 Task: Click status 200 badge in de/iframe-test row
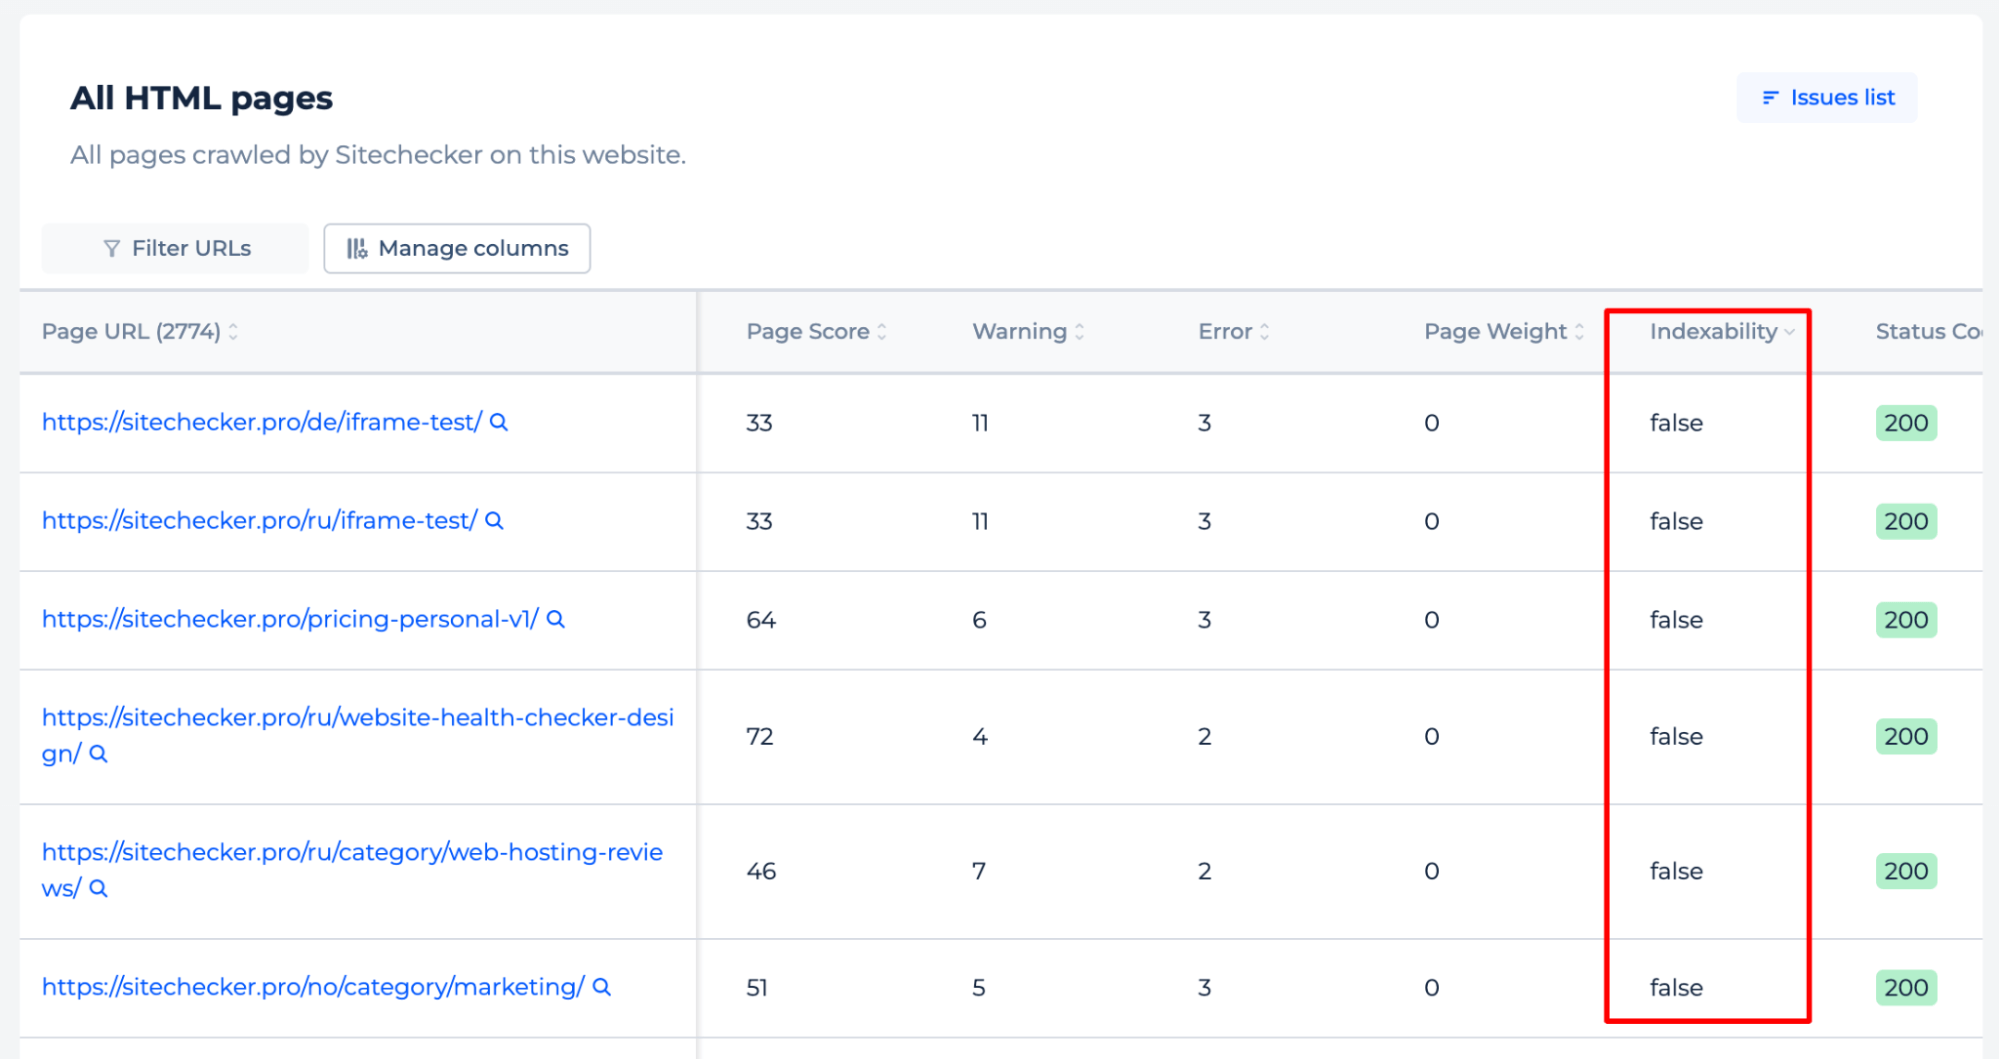pos(1906,423)
